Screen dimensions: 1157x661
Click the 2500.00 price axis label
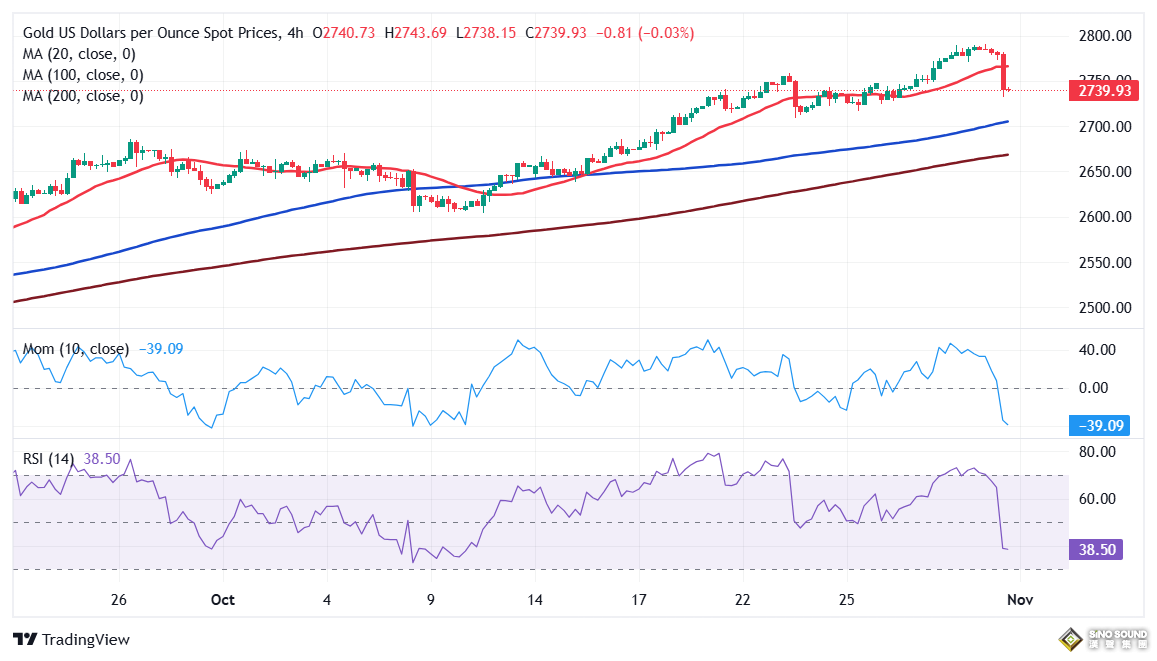click(x=1104, y=308)
